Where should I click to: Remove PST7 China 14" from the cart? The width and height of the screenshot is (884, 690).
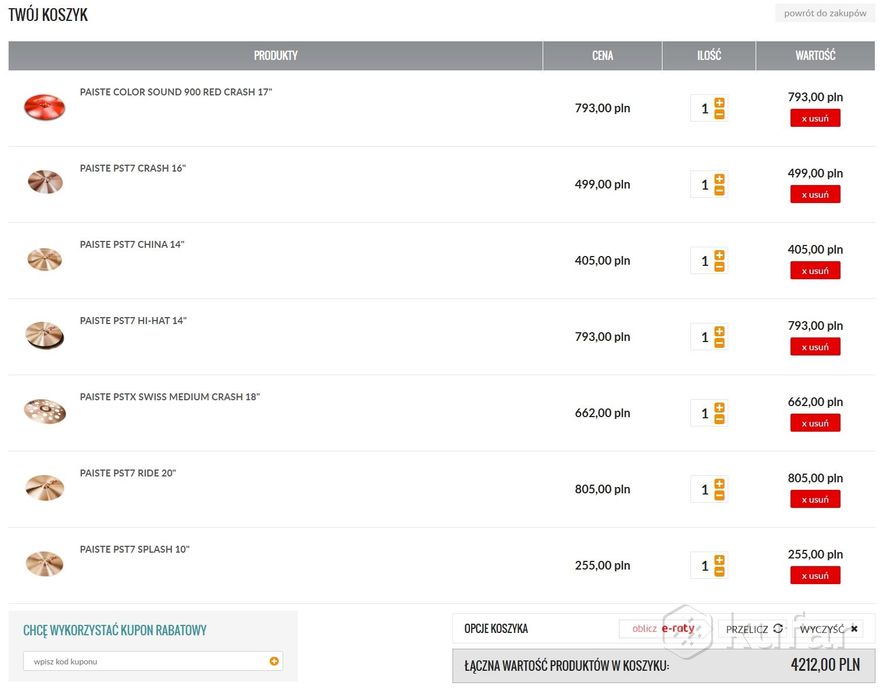[x=815, y=271]
